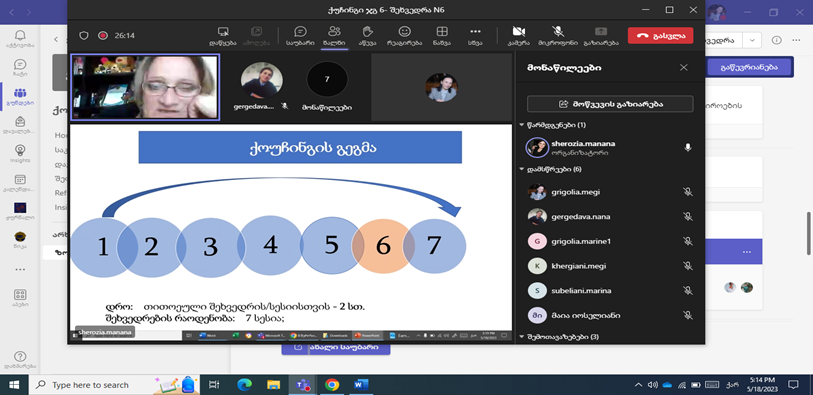Open Insights in Teams sidebar
This screenshot has width=813, height=395.
point(20,154)
